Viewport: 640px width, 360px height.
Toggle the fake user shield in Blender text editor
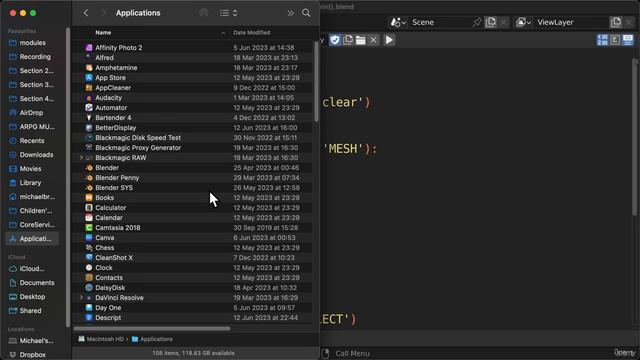tap(335, 40)
